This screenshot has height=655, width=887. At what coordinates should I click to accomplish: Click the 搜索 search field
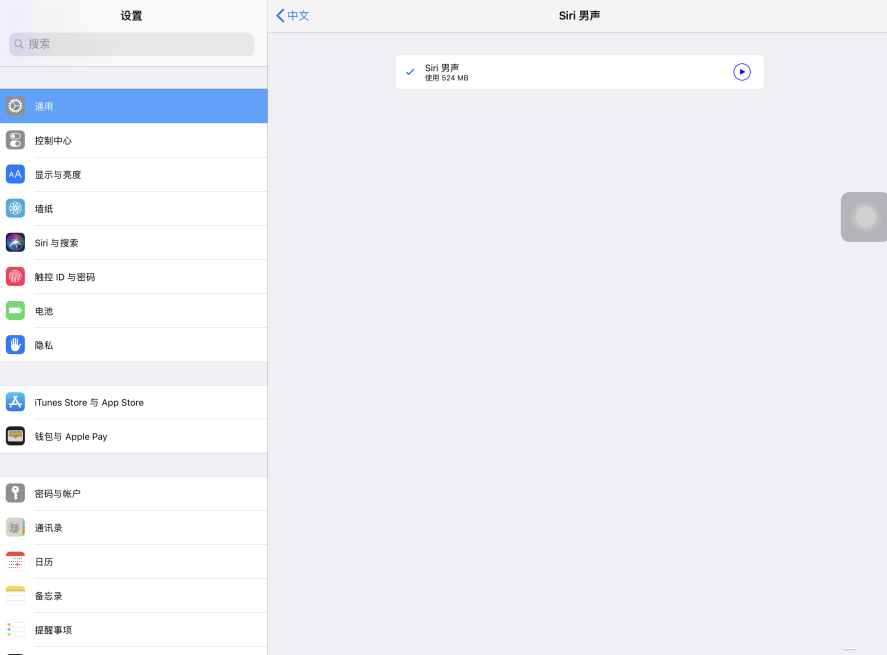132,44
